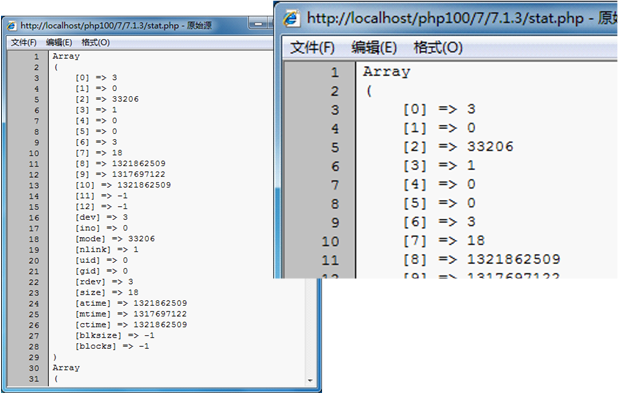Image resolution: width=618 pixels, height=394 pixels.
Task: Click '[dev] => 3' line
Action: pyautogui.click(x=101, y=217)
